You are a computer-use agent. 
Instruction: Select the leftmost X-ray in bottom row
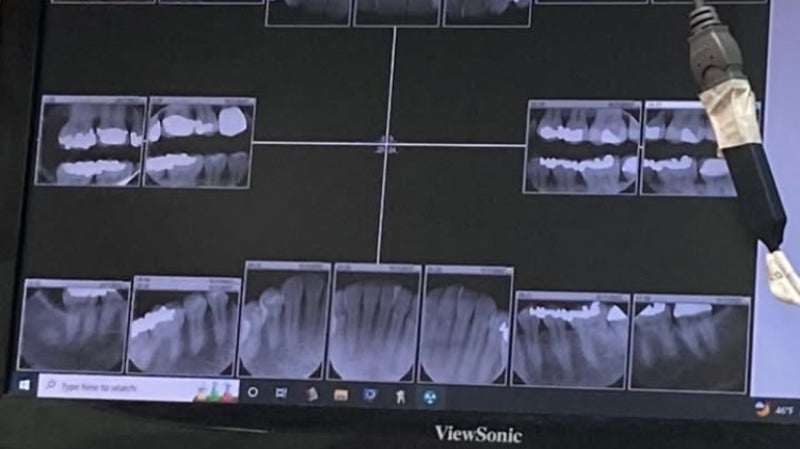click(x=74, y=327)
